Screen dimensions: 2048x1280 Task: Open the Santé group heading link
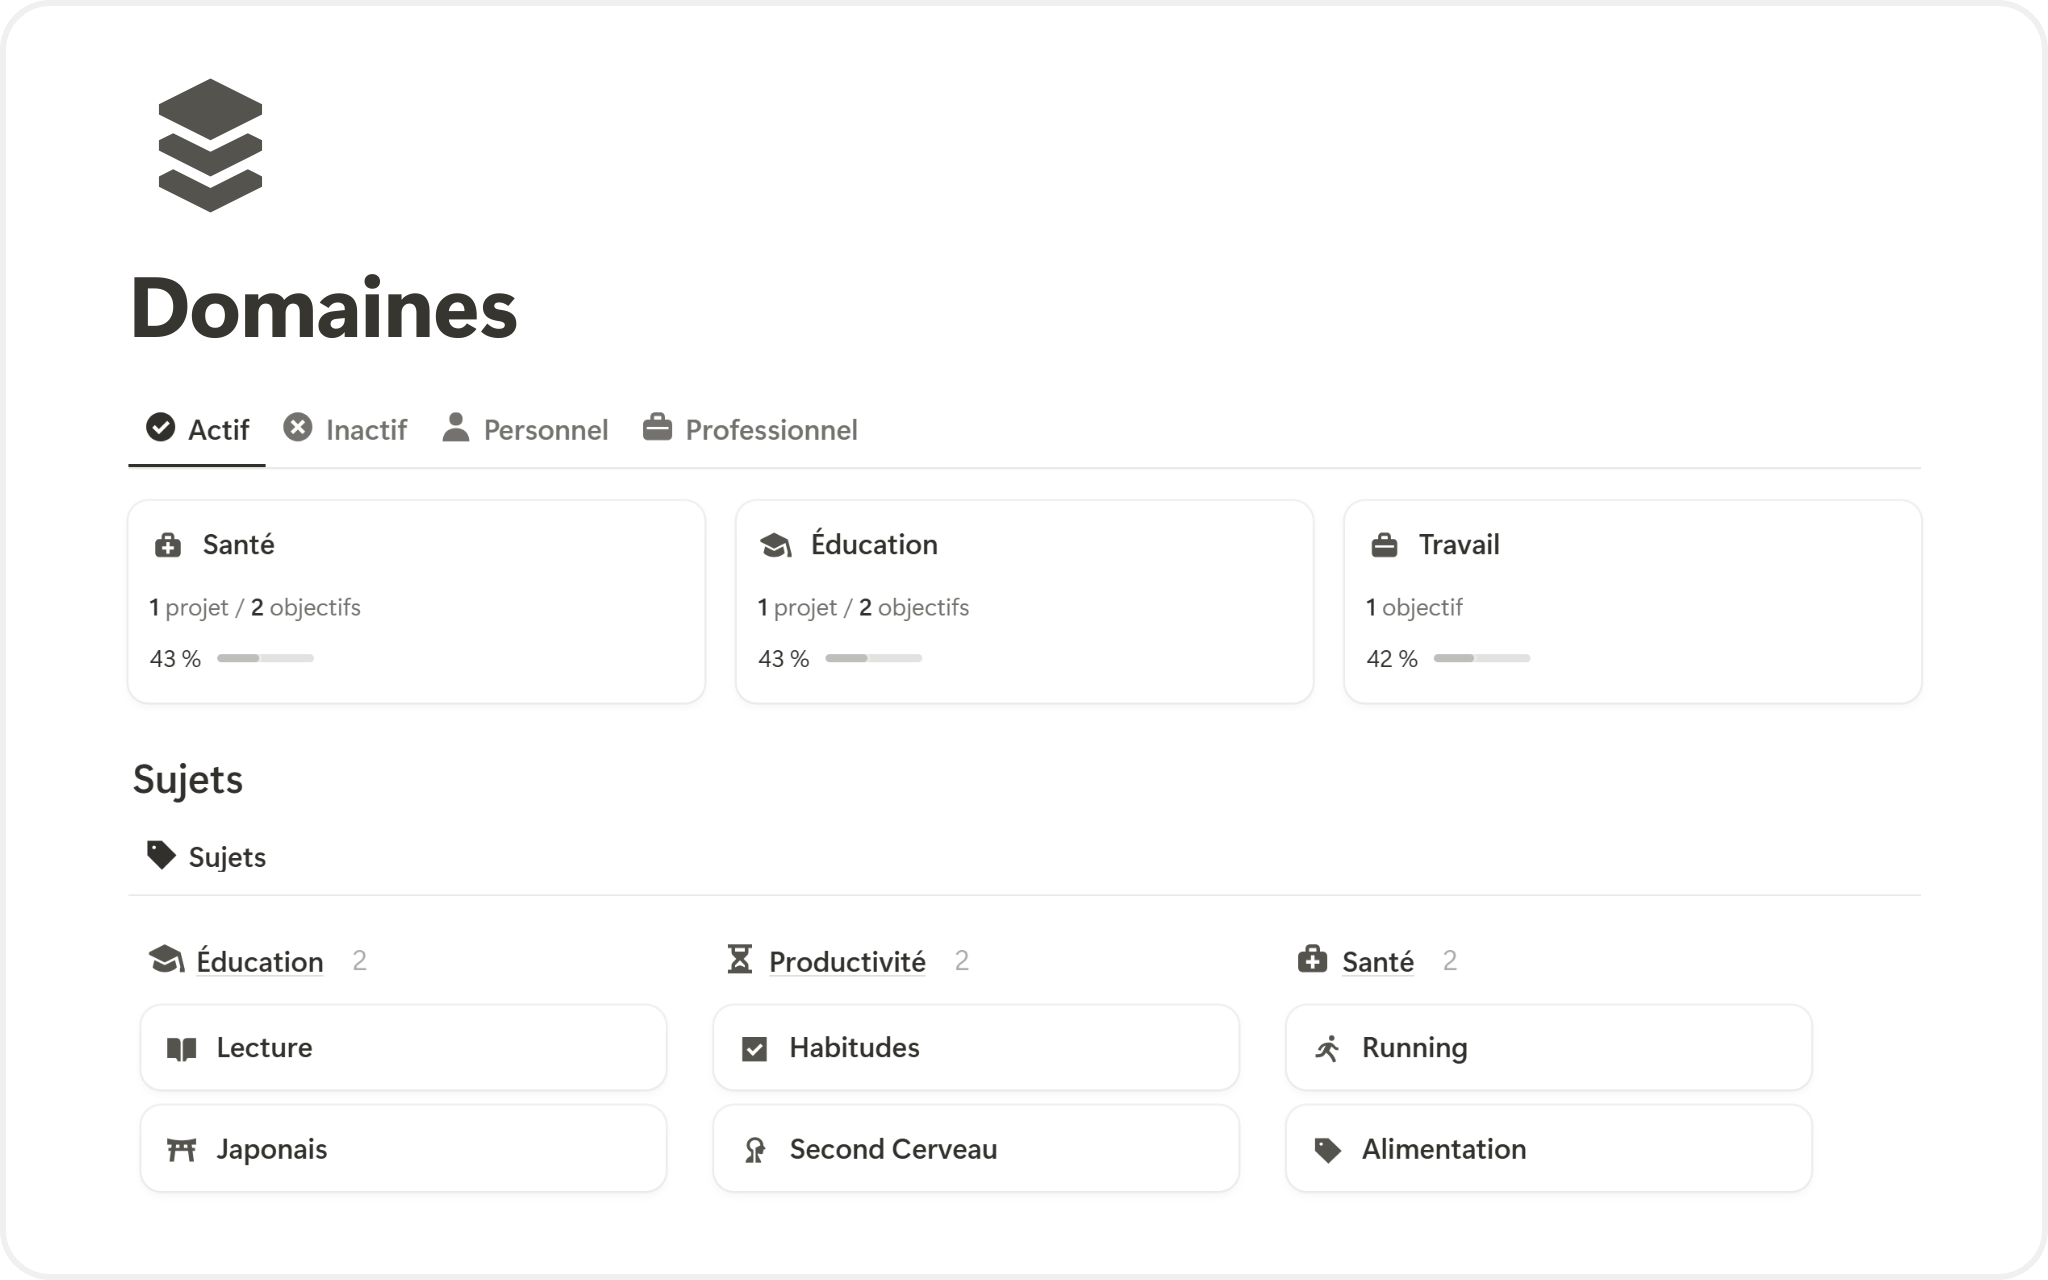(x=1377, y=962)
